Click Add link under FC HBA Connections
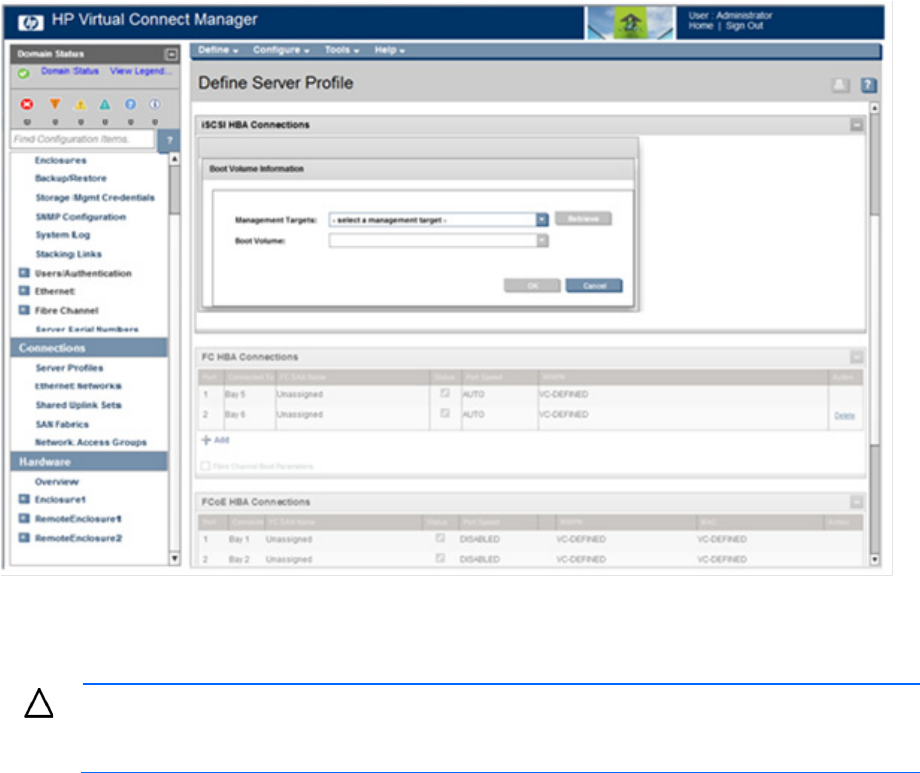Image resolution: width=920 pixels, height=773 pixels. [215, 440]
